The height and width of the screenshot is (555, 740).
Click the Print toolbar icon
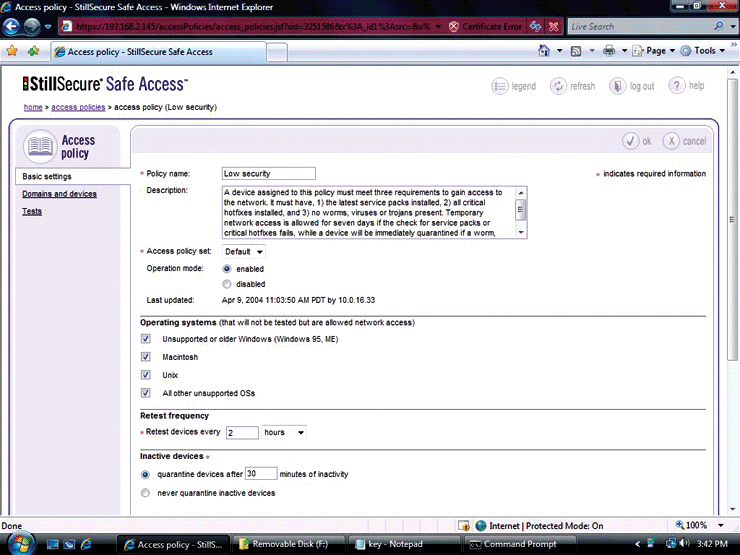point(609,50)
